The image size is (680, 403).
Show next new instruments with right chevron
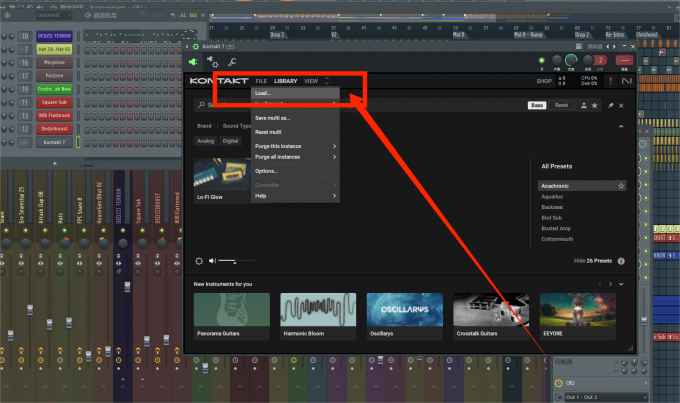(x=610, y=284)
